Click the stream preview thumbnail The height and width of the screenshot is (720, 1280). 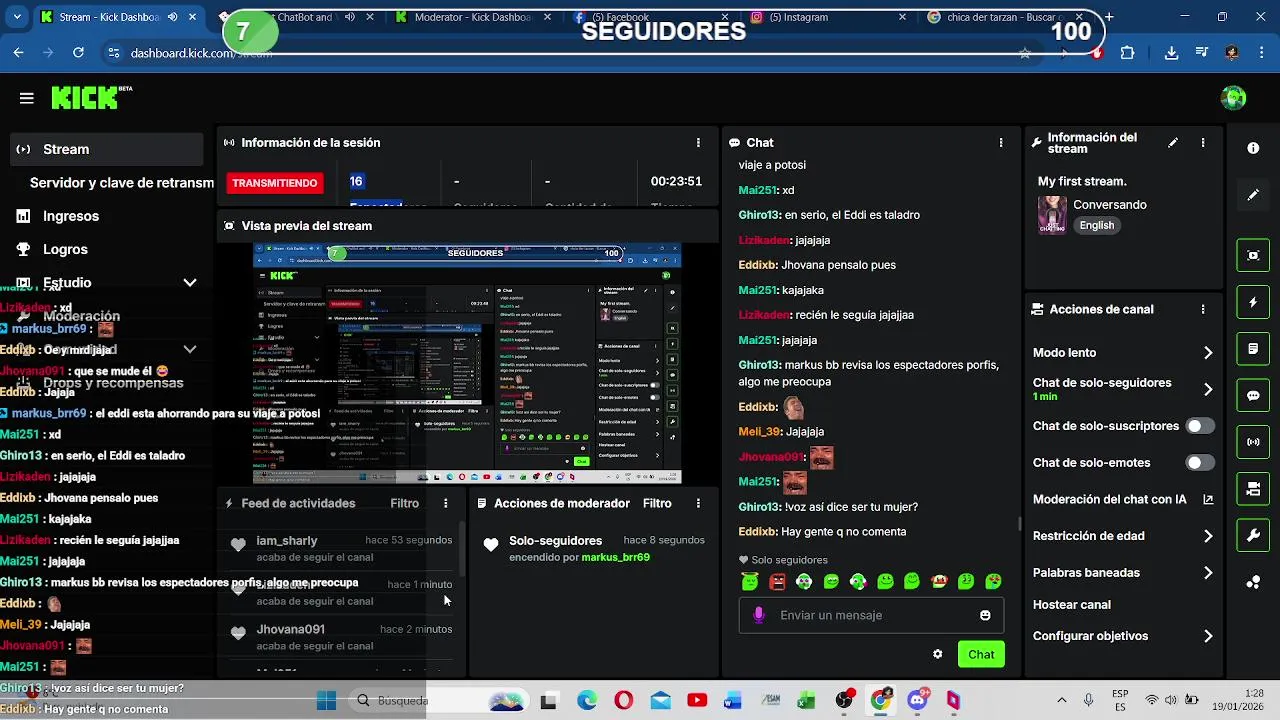coord(467,364)
